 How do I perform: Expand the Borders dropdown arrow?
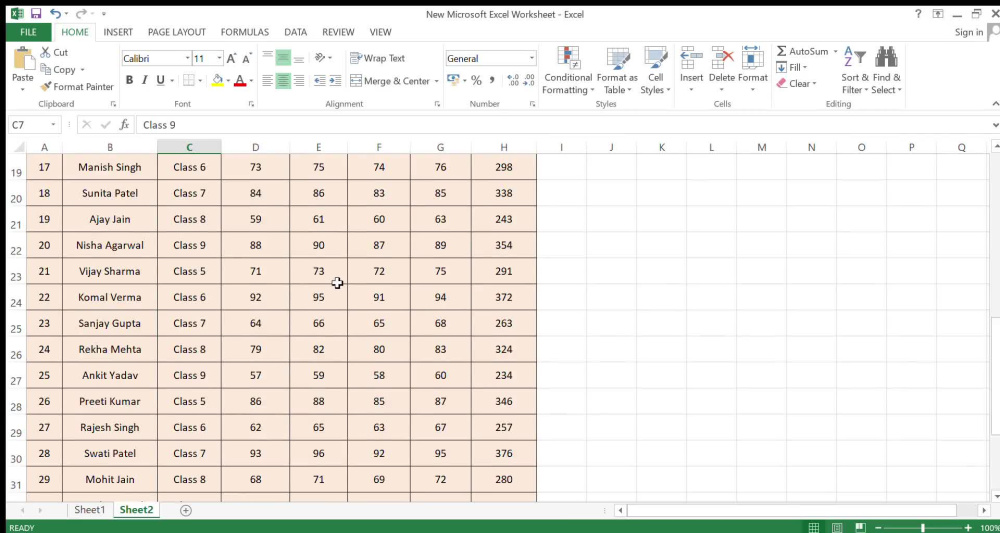[x=200, y=80]
